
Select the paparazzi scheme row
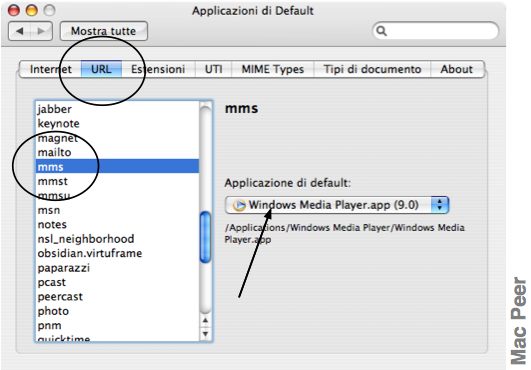point(117,268)
